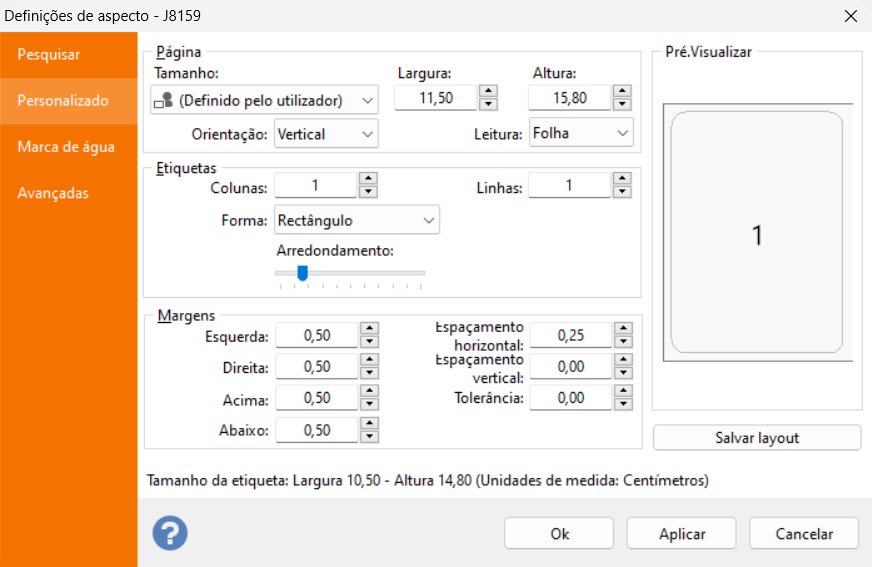
Task: Decrease Largura value with down arrow
Action: 488,104
